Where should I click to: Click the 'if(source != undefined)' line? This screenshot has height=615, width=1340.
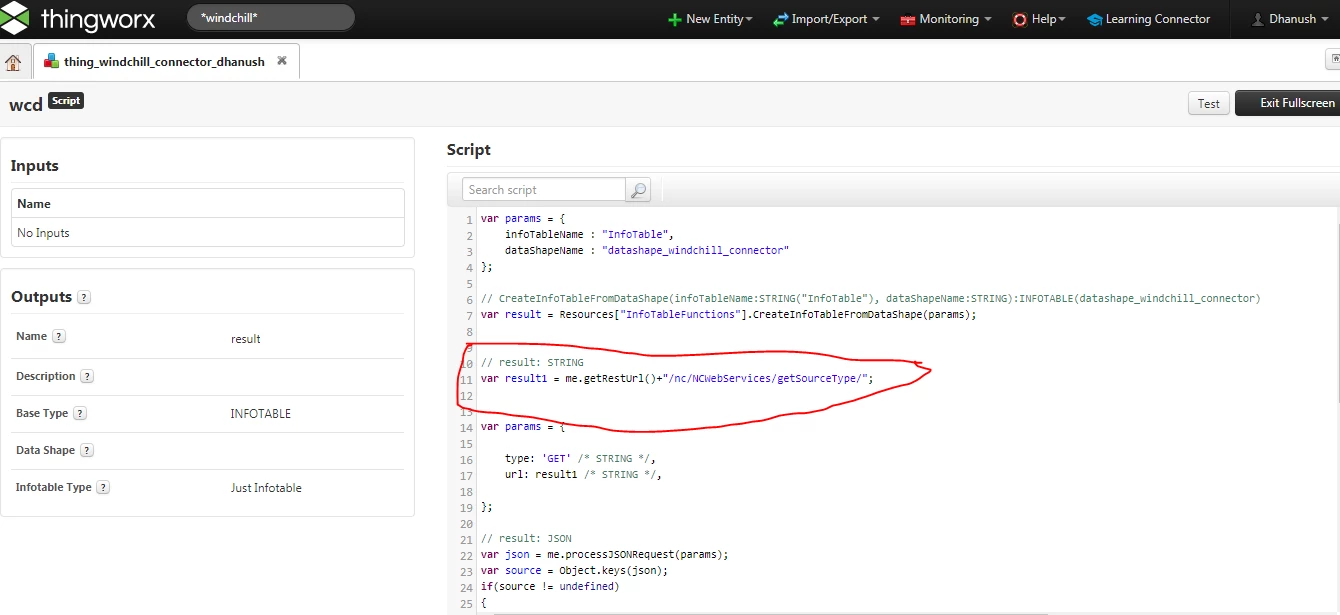550,586
